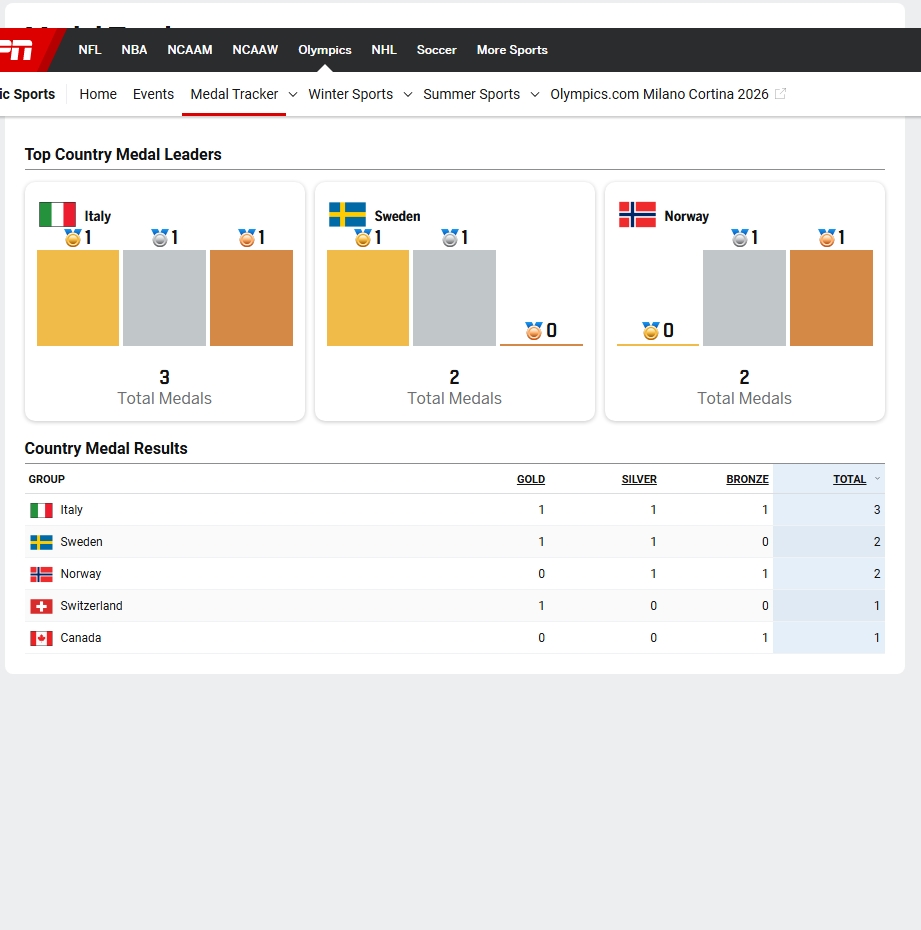921x930 pixels.
Task: Click the Sweden flag in results table
Action: tap(42, 542)
